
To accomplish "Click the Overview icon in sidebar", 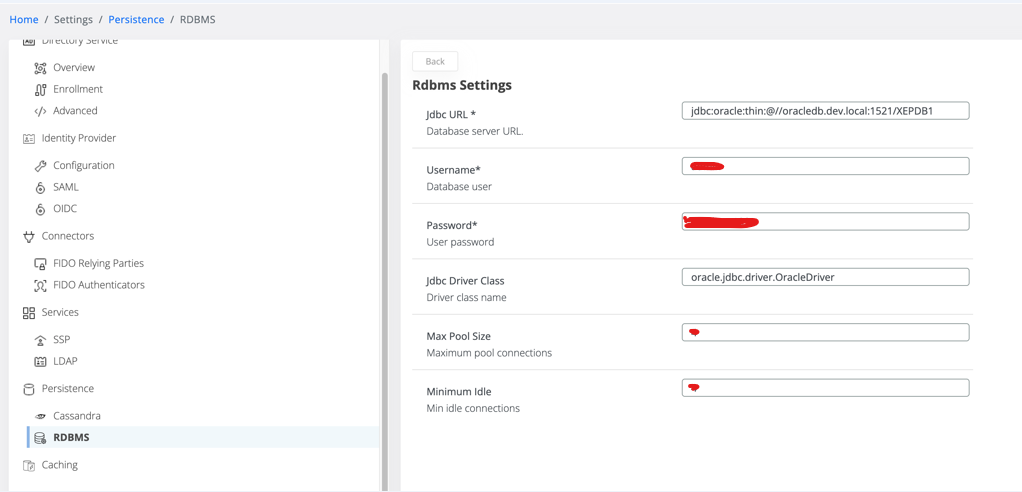I will 40,68.
